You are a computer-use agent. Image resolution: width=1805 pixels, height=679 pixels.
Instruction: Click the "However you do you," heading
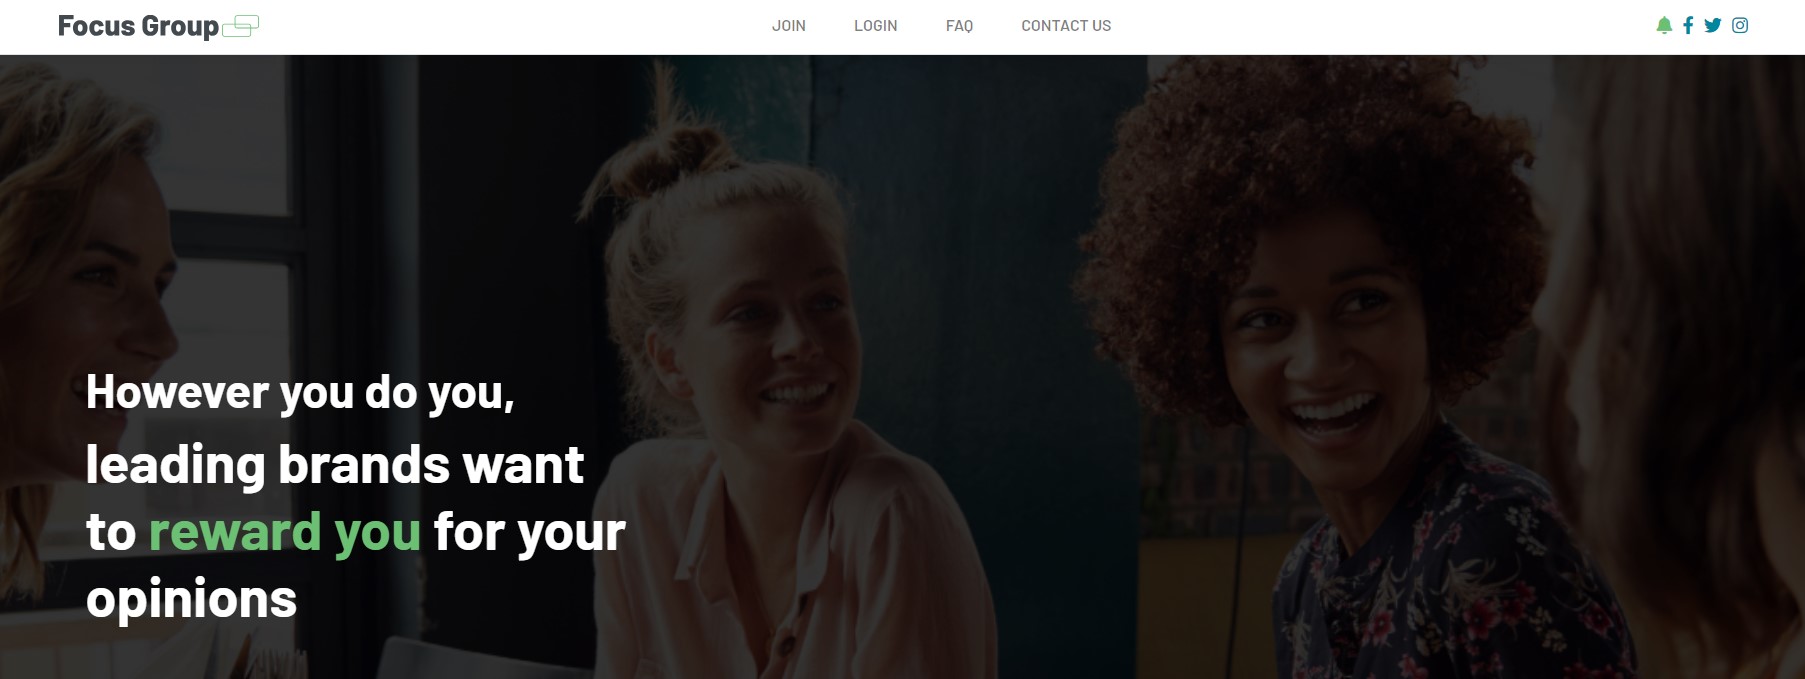pos(300,393)
